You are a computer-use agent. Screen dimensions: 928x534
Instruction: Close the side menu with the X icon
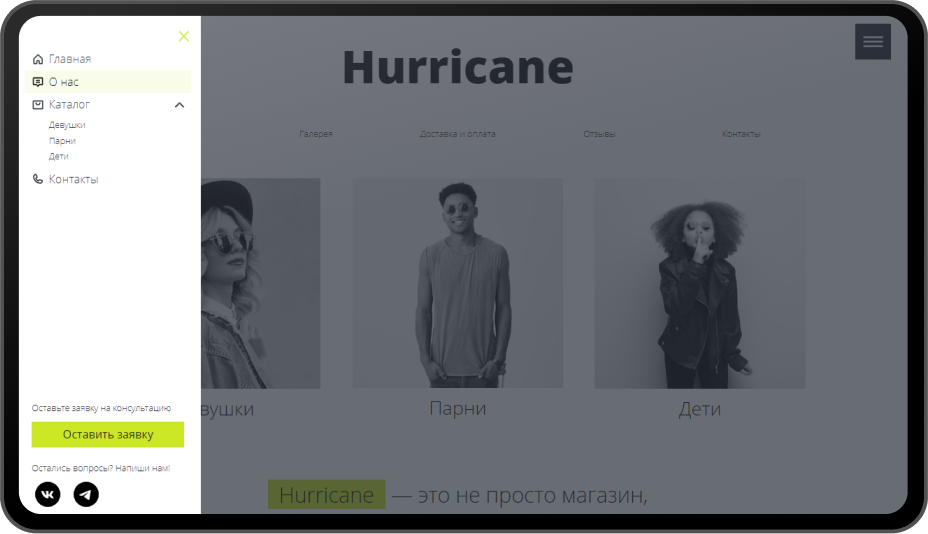click(184, 37)
